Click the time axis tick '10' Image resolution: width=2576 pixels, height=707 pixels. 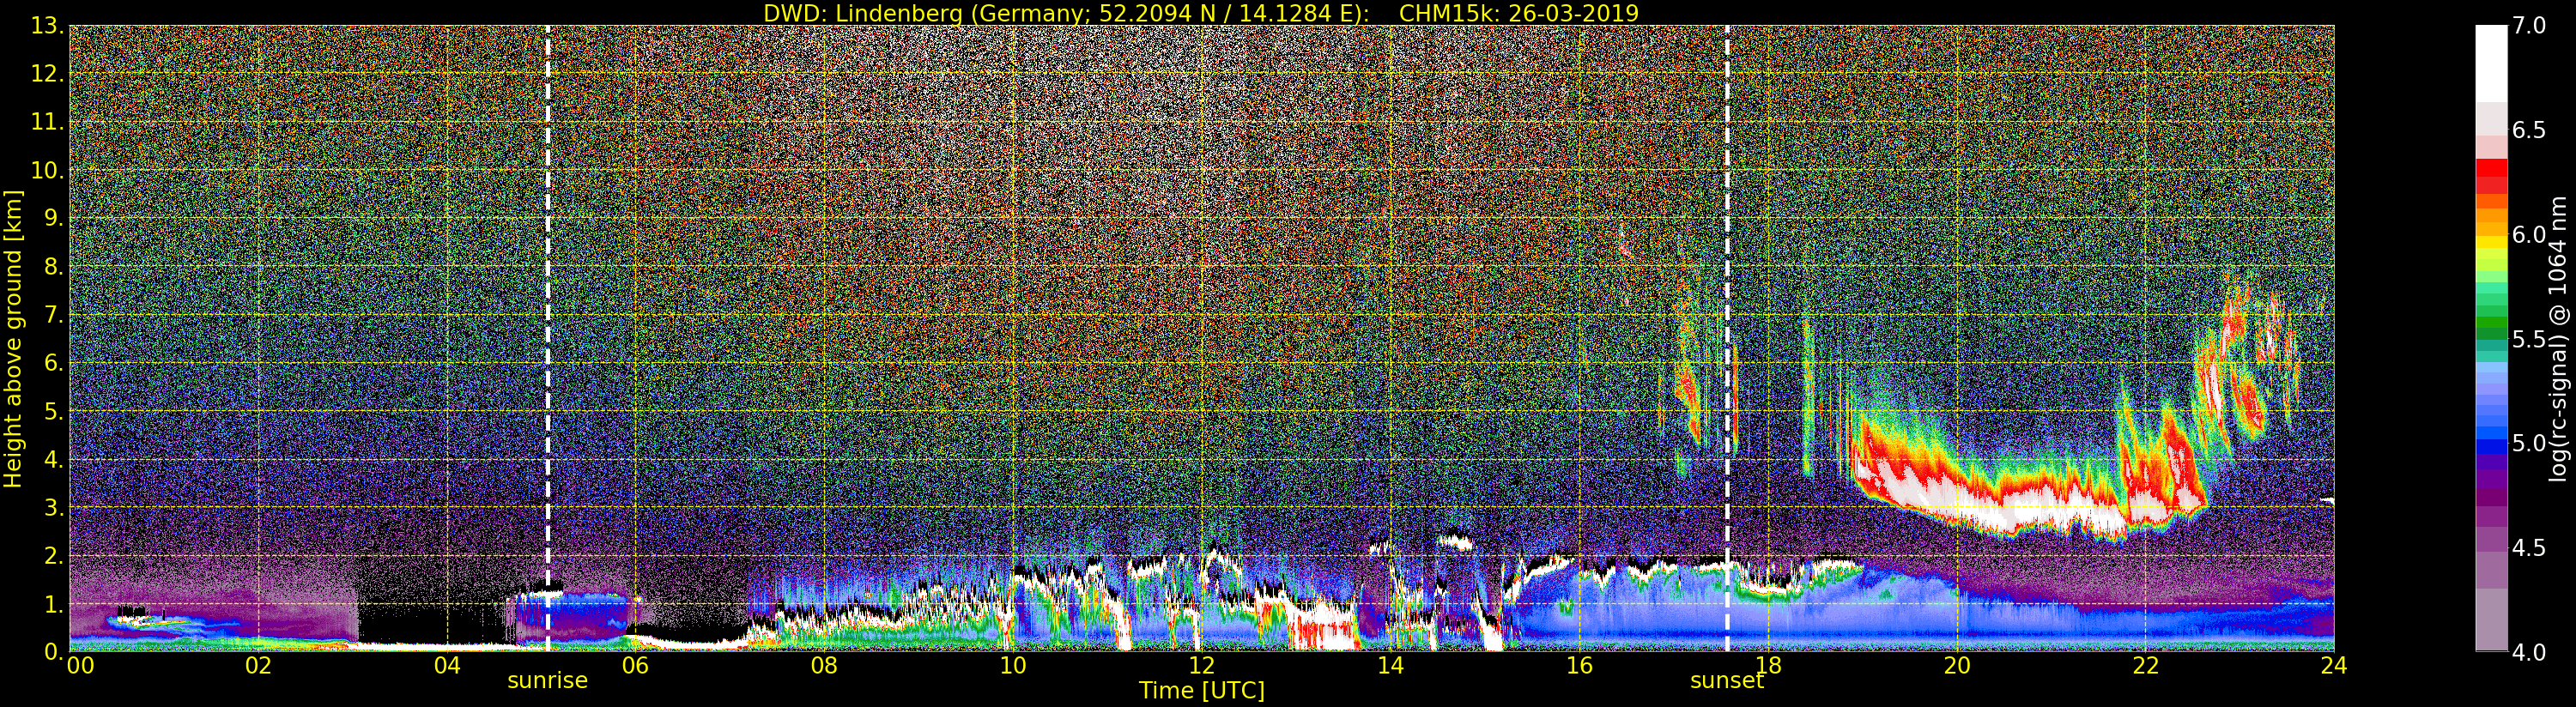click(1013, 665)
